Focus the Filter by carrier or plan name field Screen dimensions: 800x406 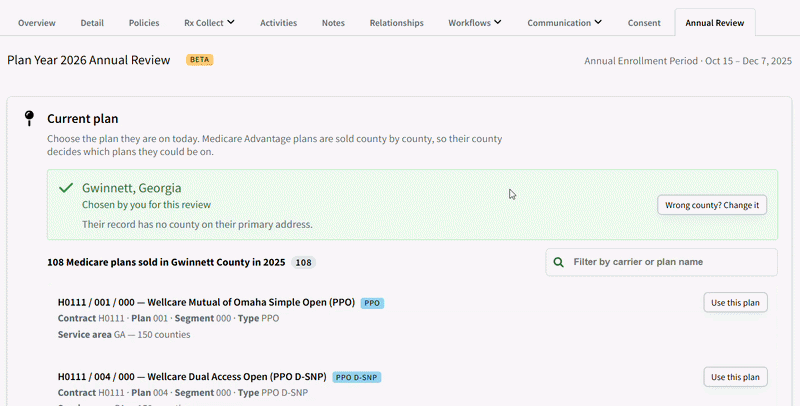coord(661,262)
